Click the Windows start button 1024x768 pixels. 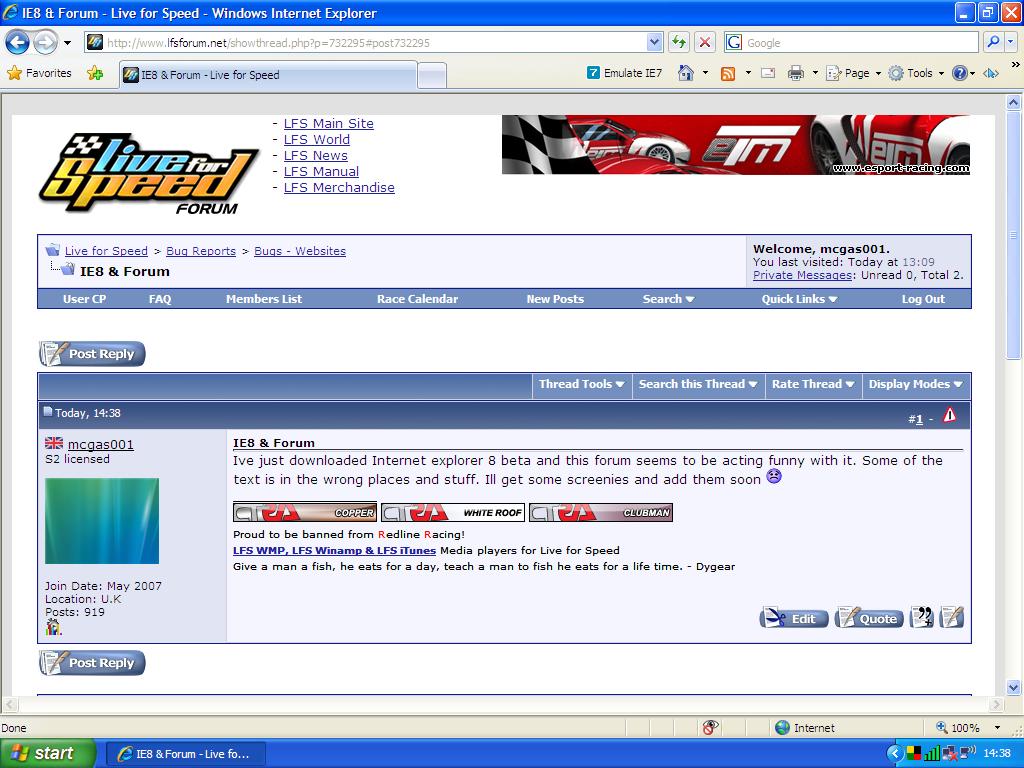coord(47,753)
